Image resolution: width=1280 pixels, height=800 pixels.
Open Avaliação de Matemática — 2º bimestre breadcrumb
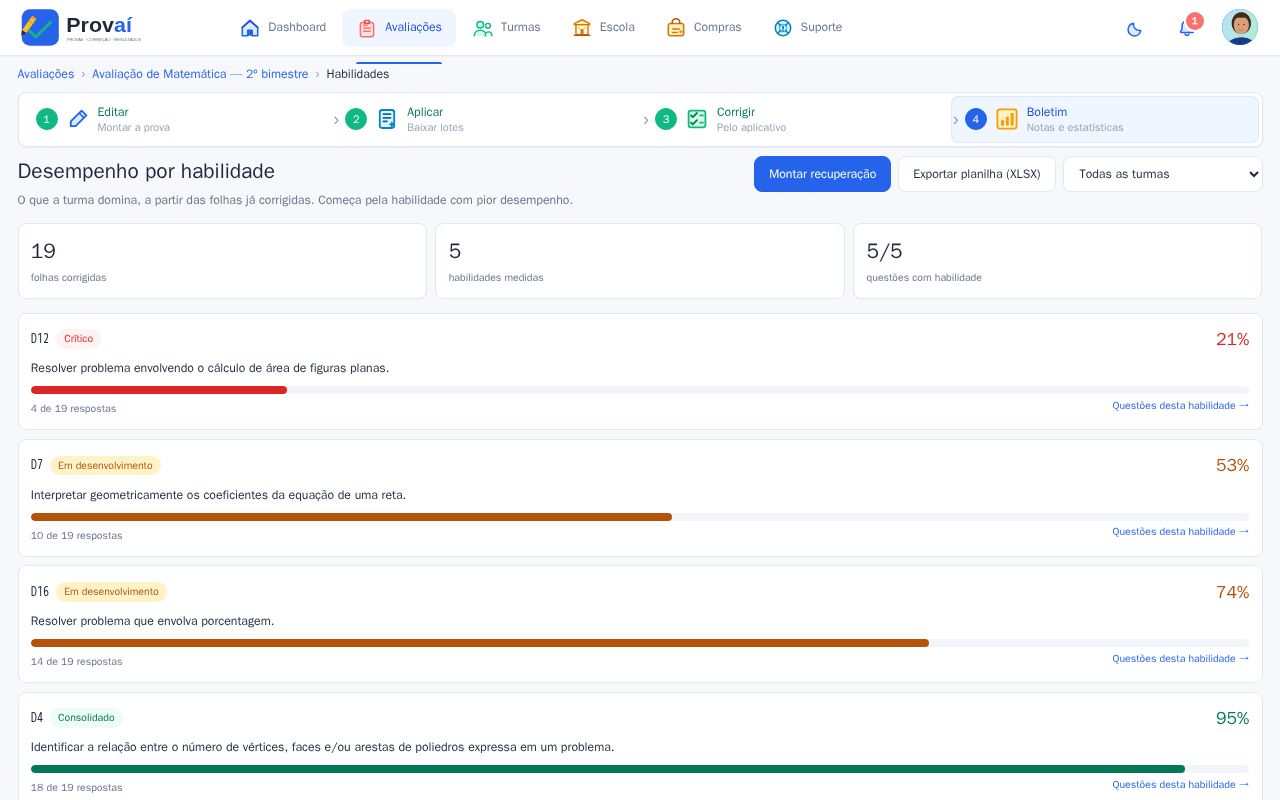pyautogui.click(x=200, y=74)
